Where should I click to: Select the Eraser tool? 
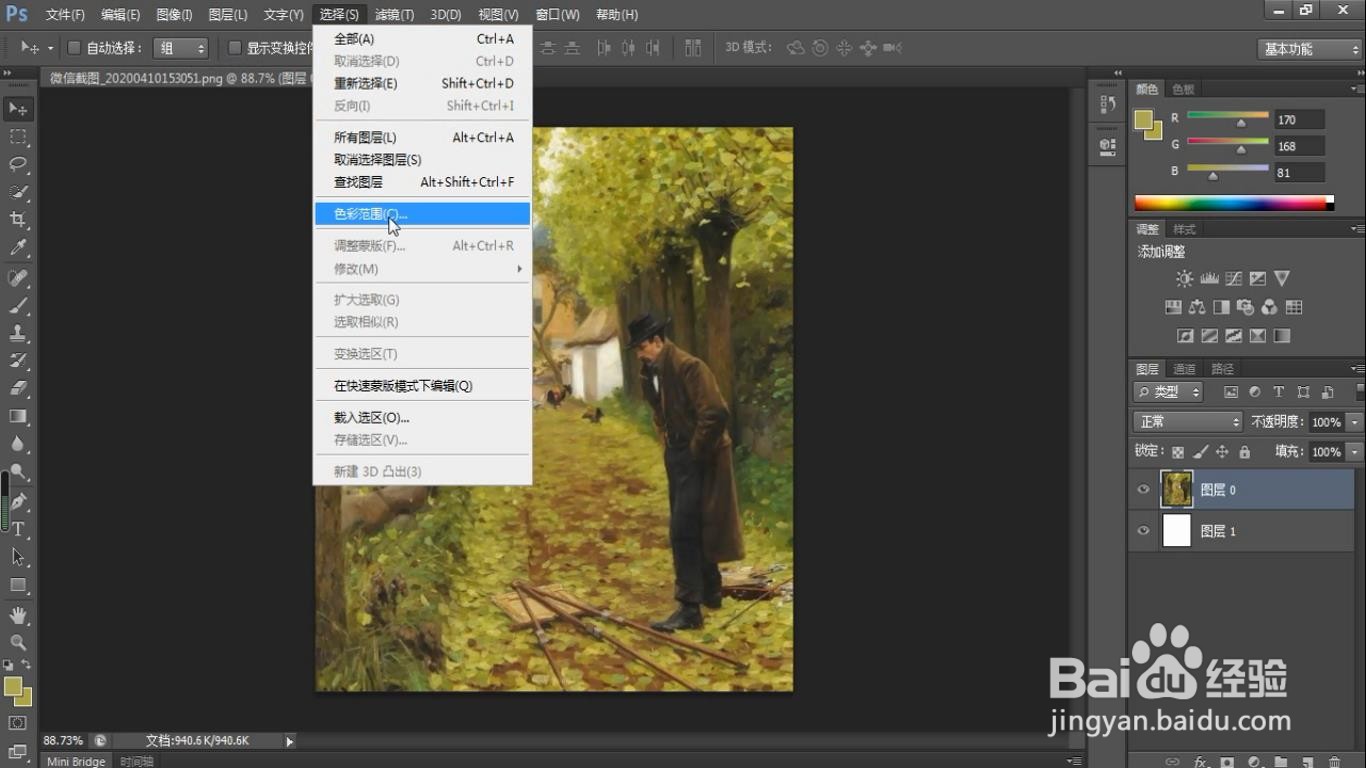(18, 389)
